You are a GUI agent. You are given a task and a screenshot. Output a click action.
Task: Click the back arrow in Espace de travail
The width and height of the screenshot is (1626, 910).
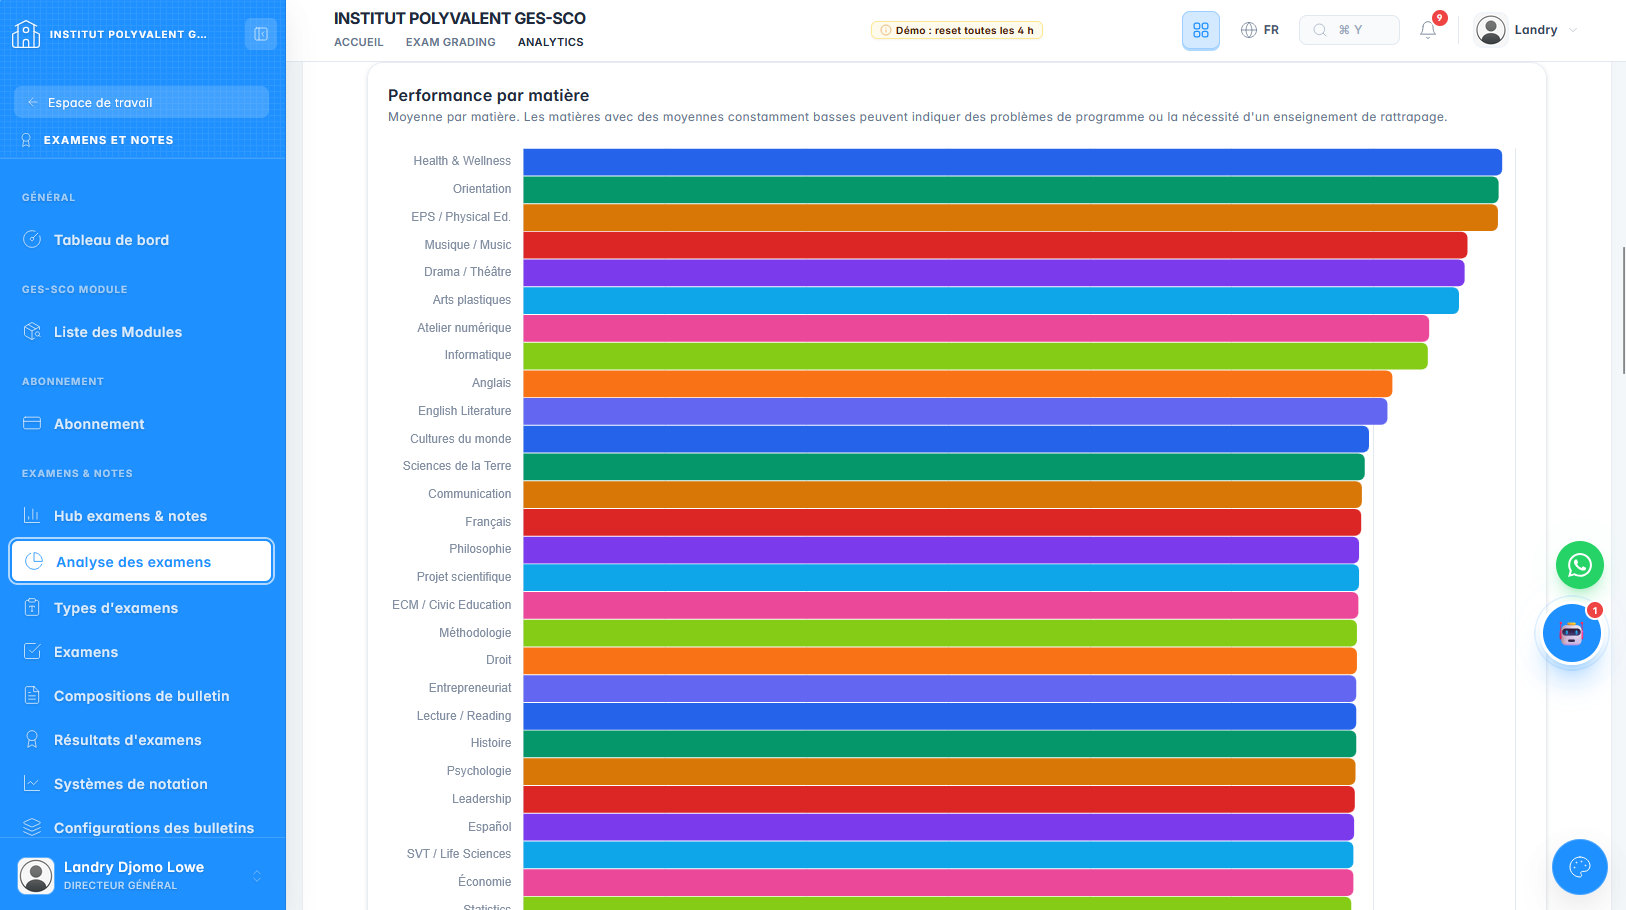pos(33,102)
